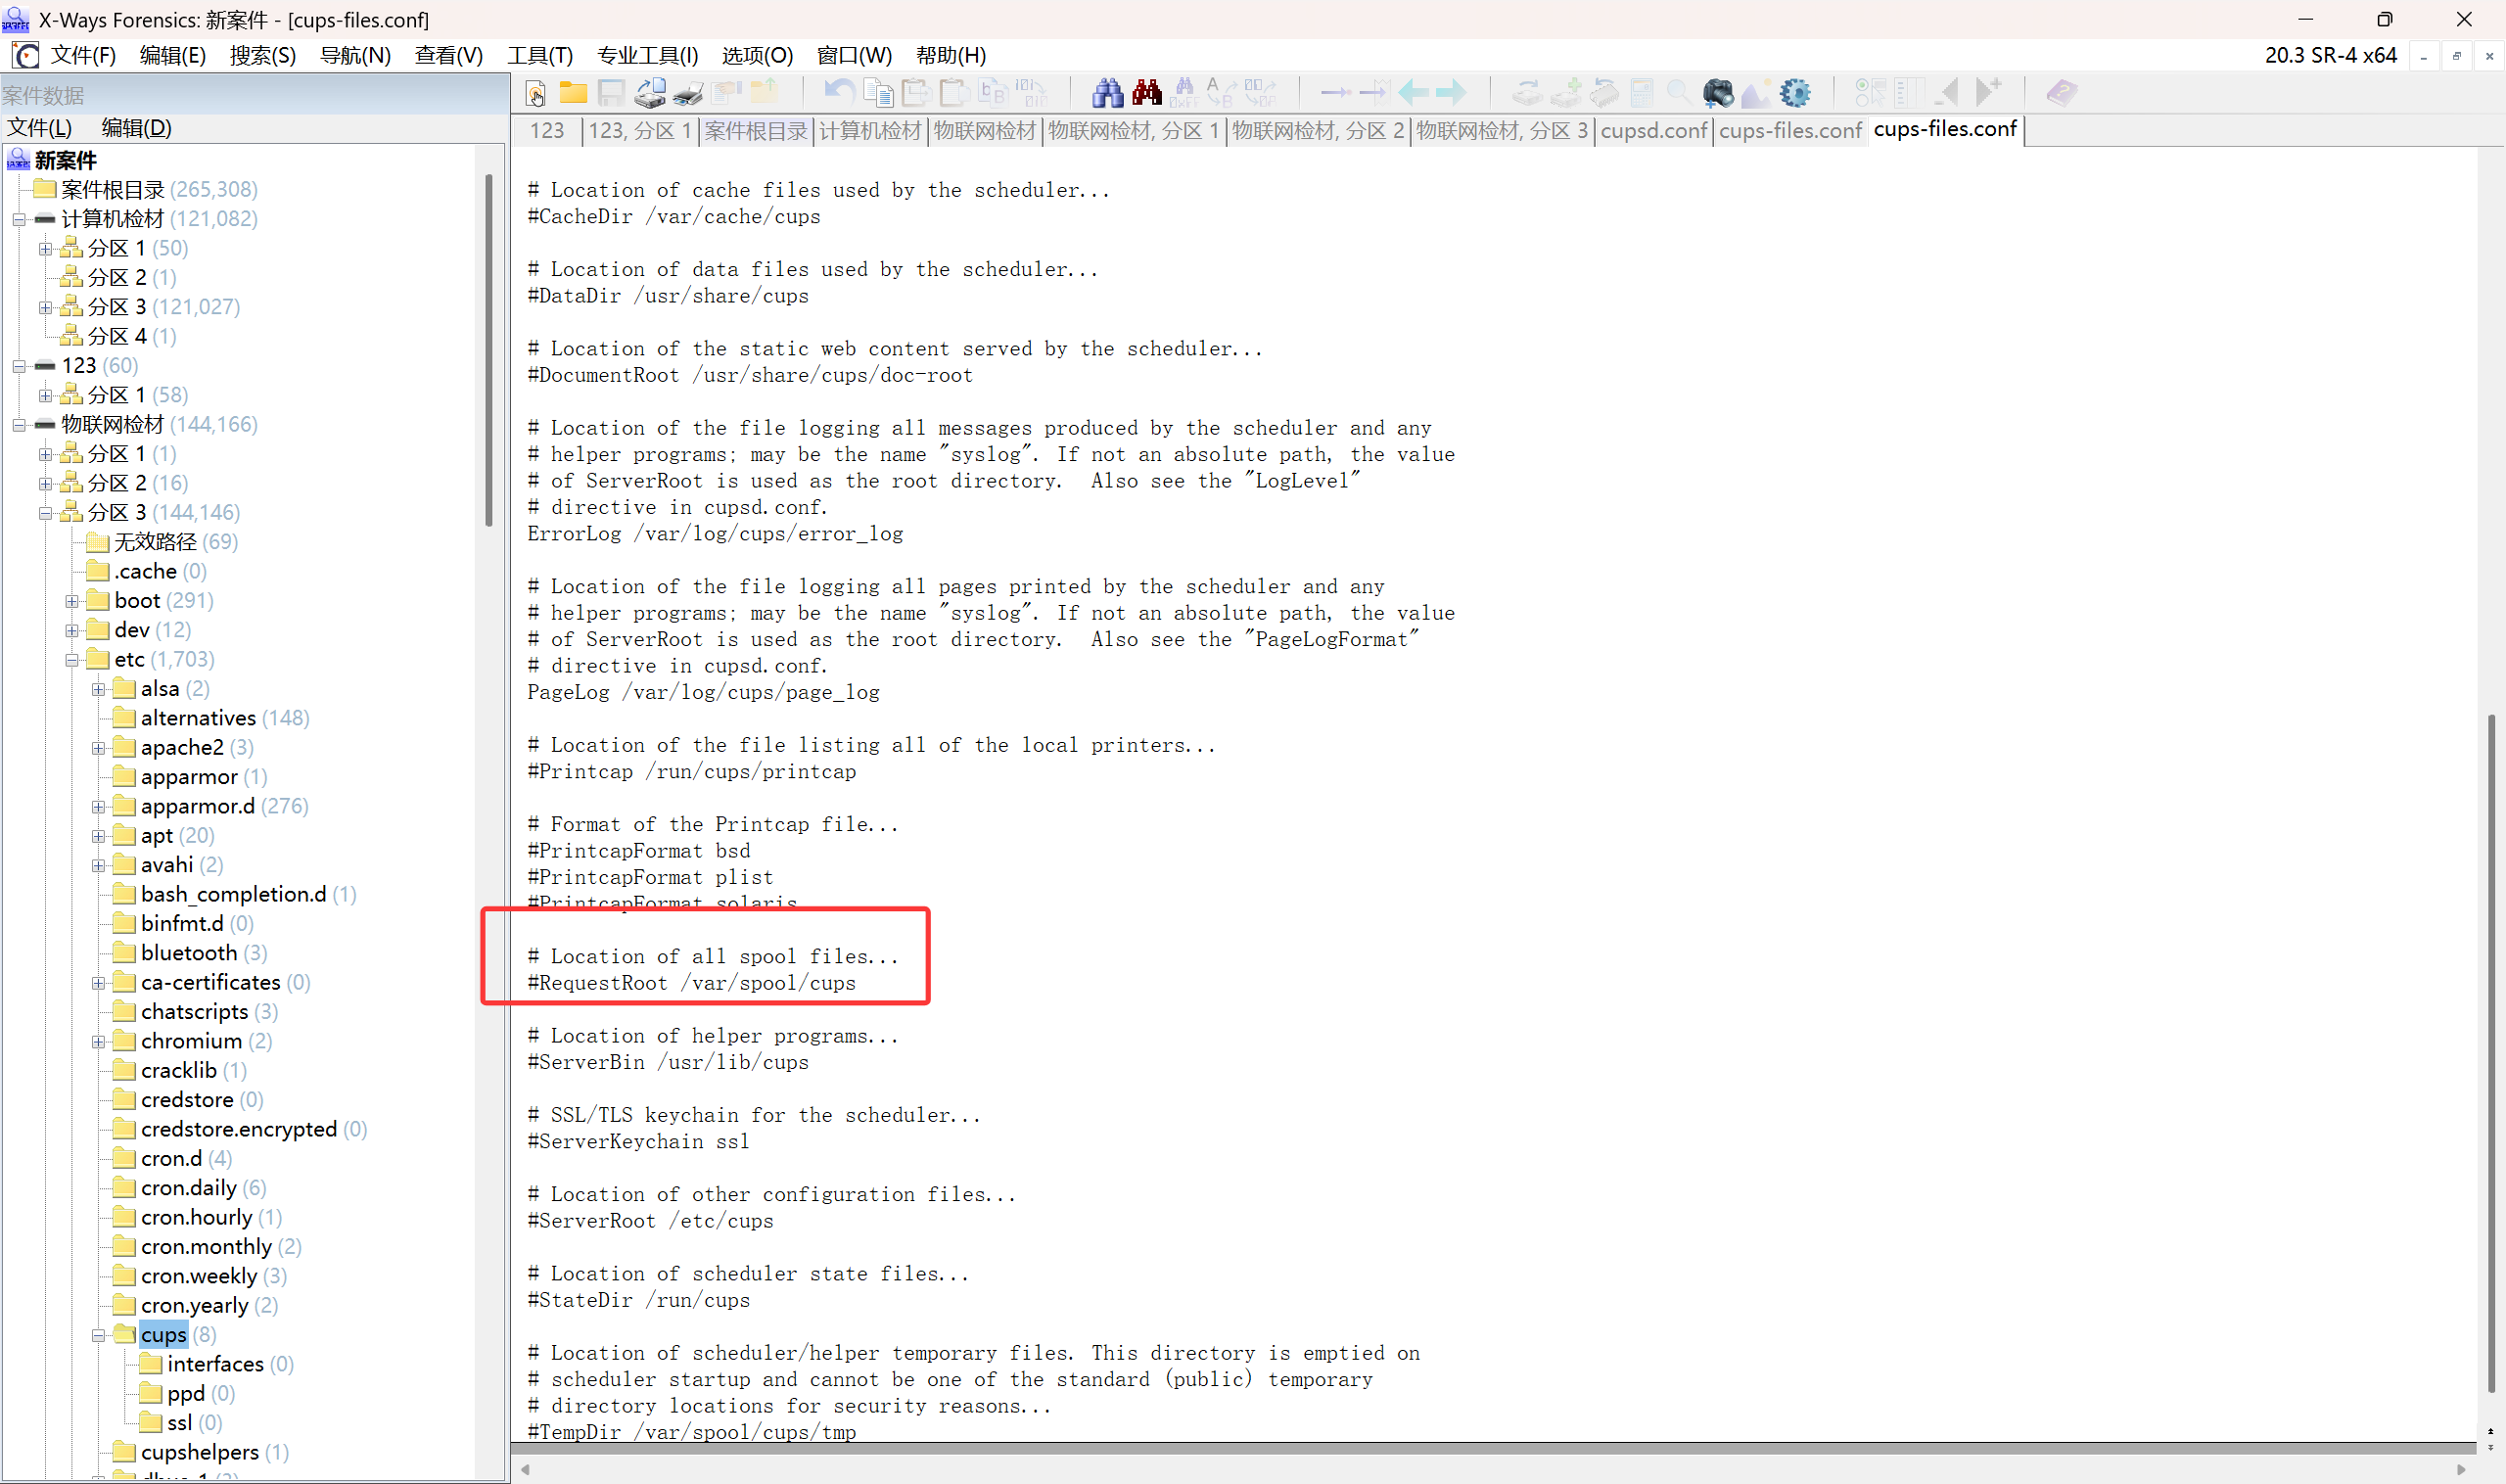Select the ppd folder under cups
The image size is (2506, 1484).
click(185, 1393)
